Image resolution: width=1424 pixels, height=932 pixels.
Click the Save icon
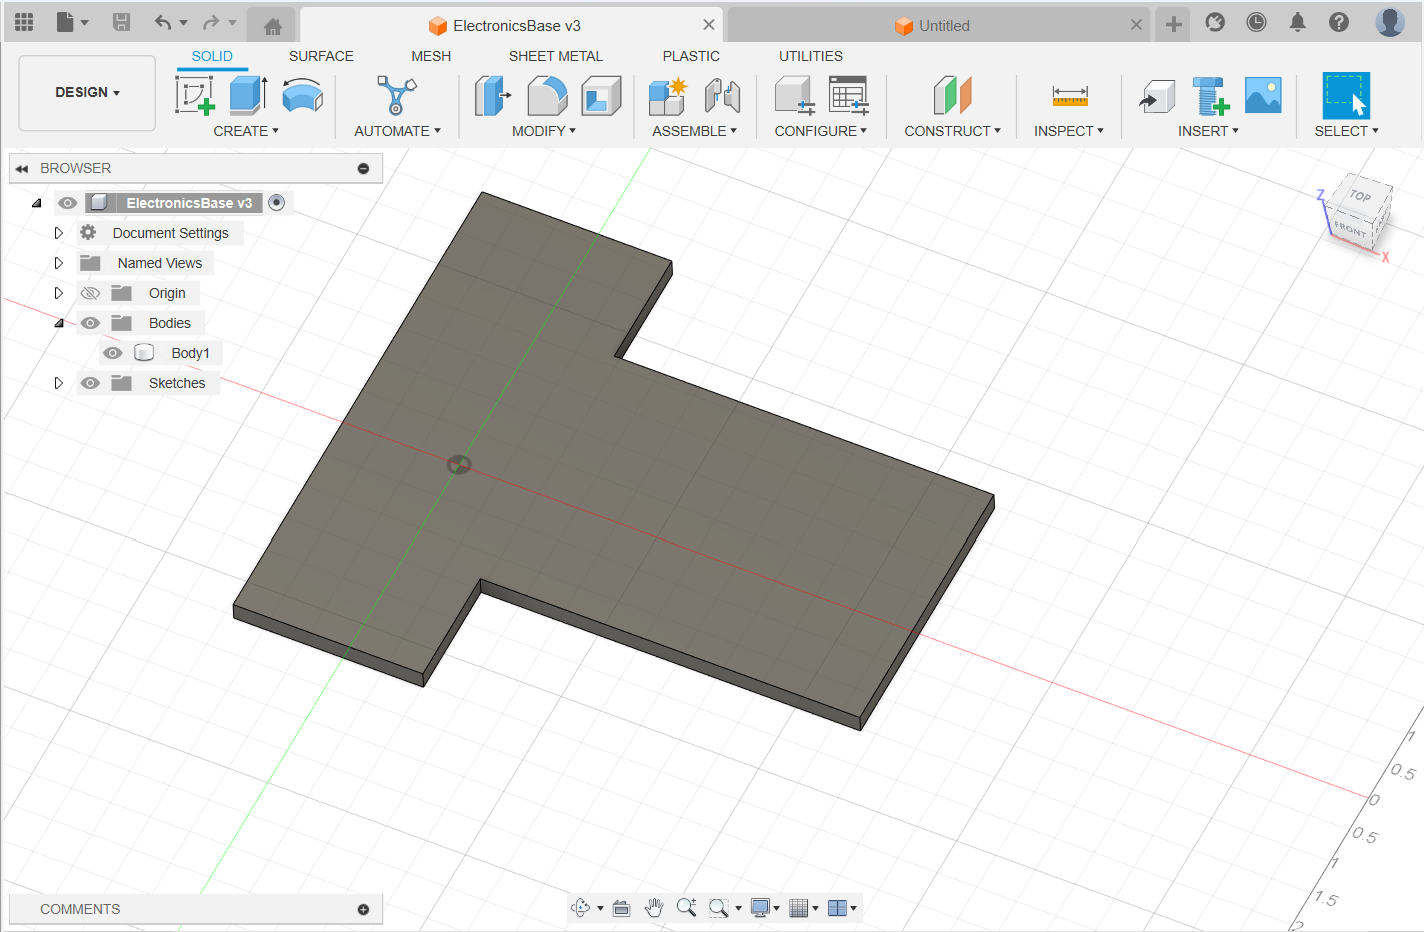click(x=121, y=22)
